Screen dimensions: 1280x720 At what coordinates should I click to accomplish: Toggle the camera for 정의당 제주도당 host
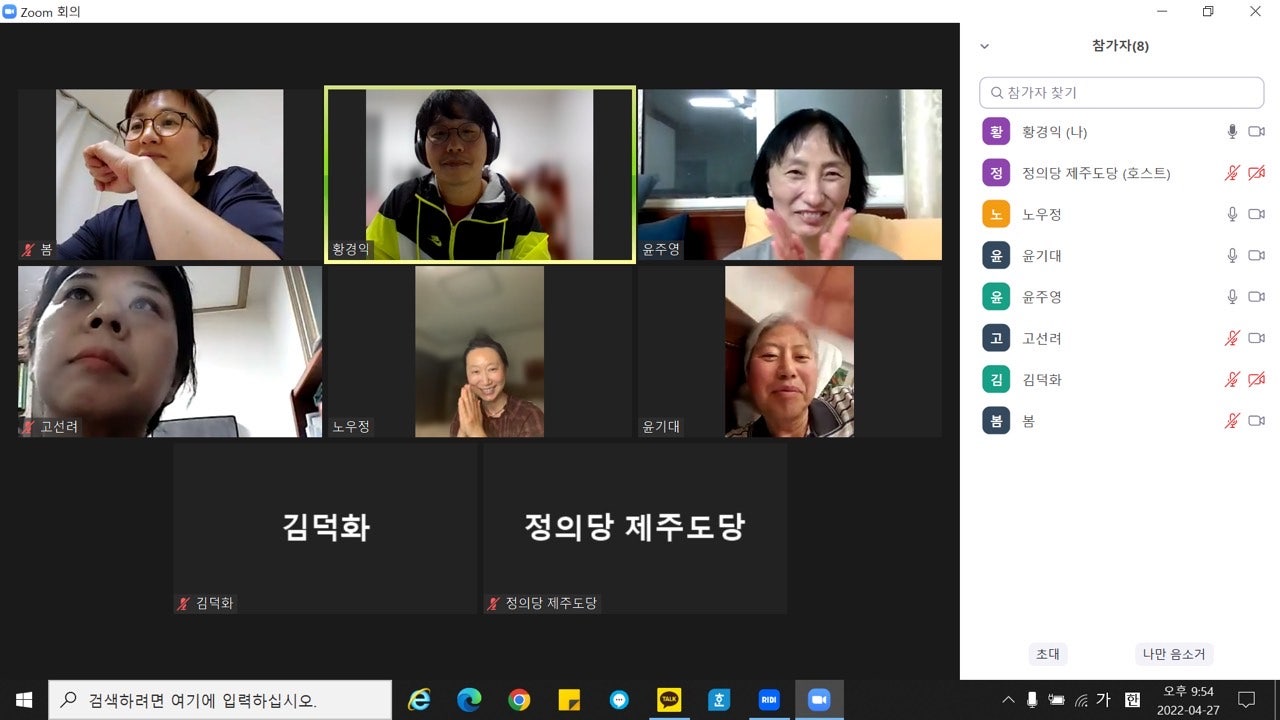[x=1257, y=173]
